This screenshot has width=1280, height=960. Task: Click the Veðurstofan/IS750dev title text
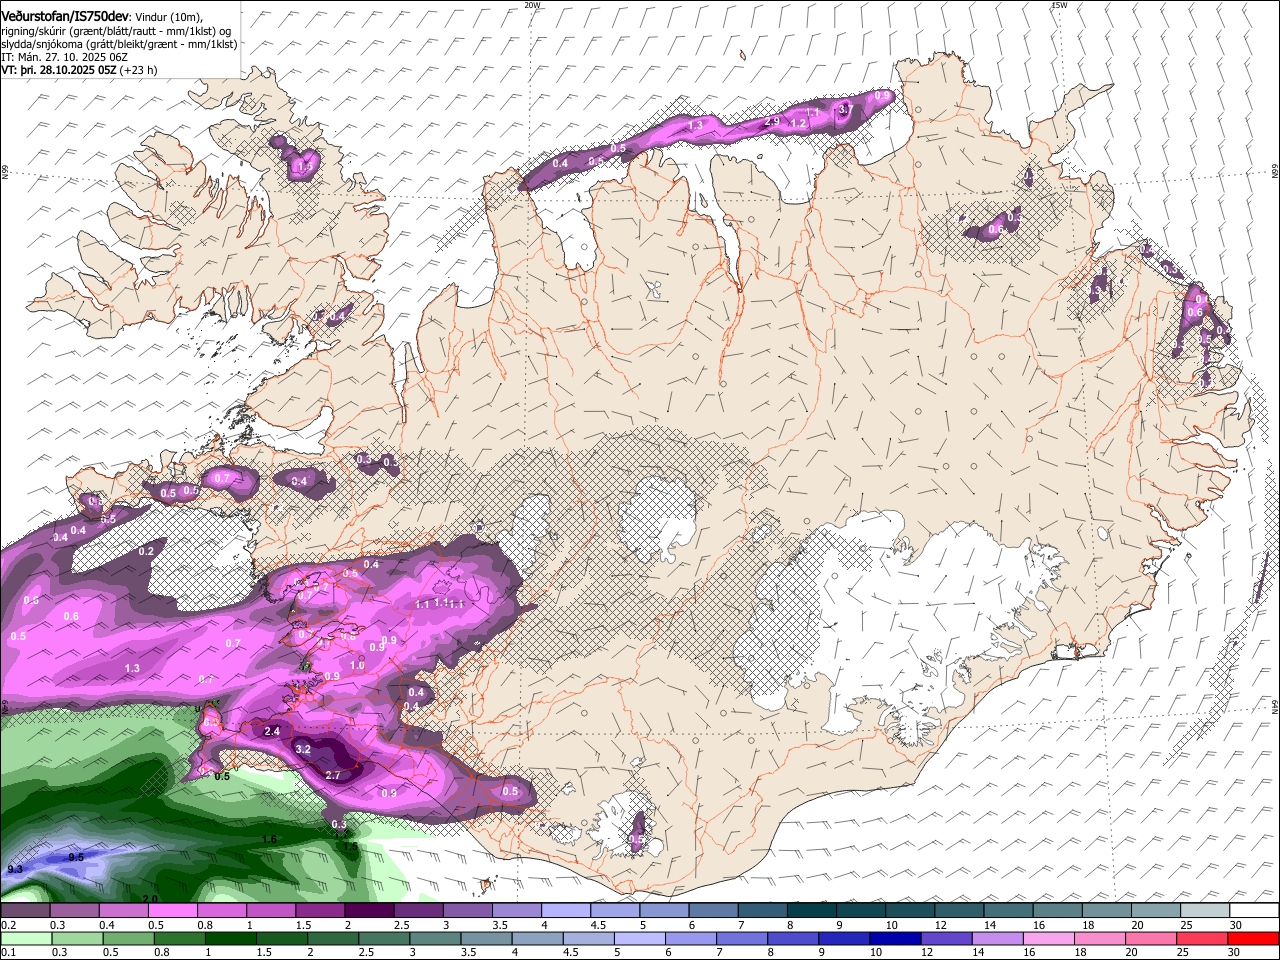point(64,17)
